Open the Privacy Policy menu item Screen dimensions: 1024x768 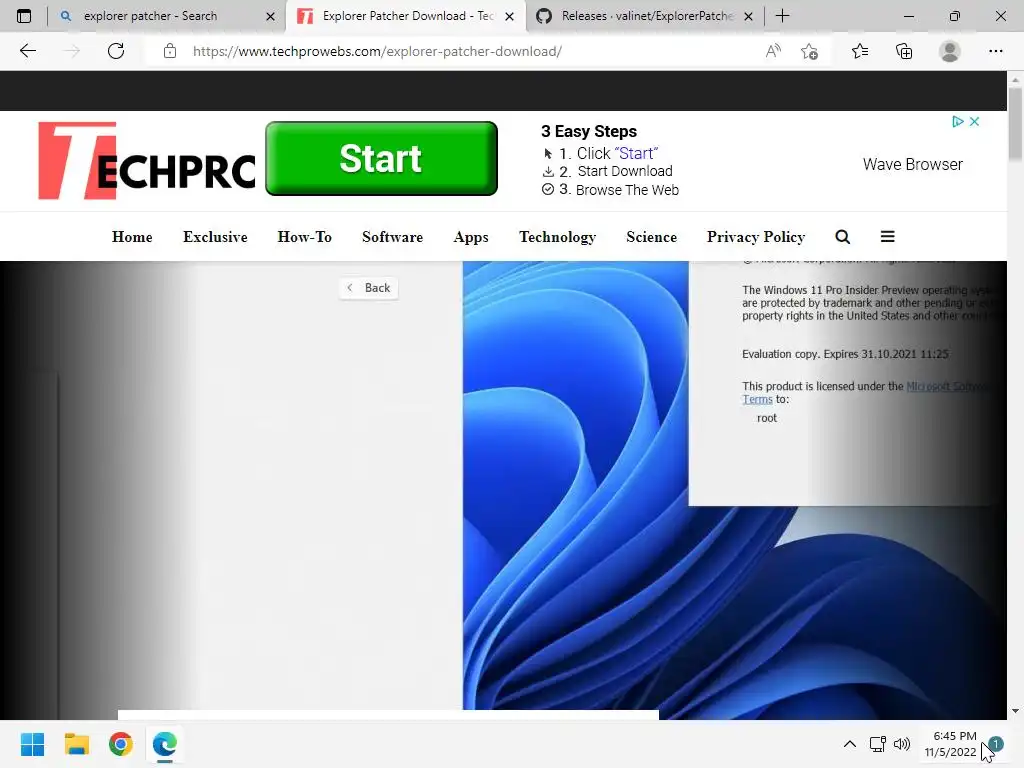pyautogui.click(x=756, y=237)
